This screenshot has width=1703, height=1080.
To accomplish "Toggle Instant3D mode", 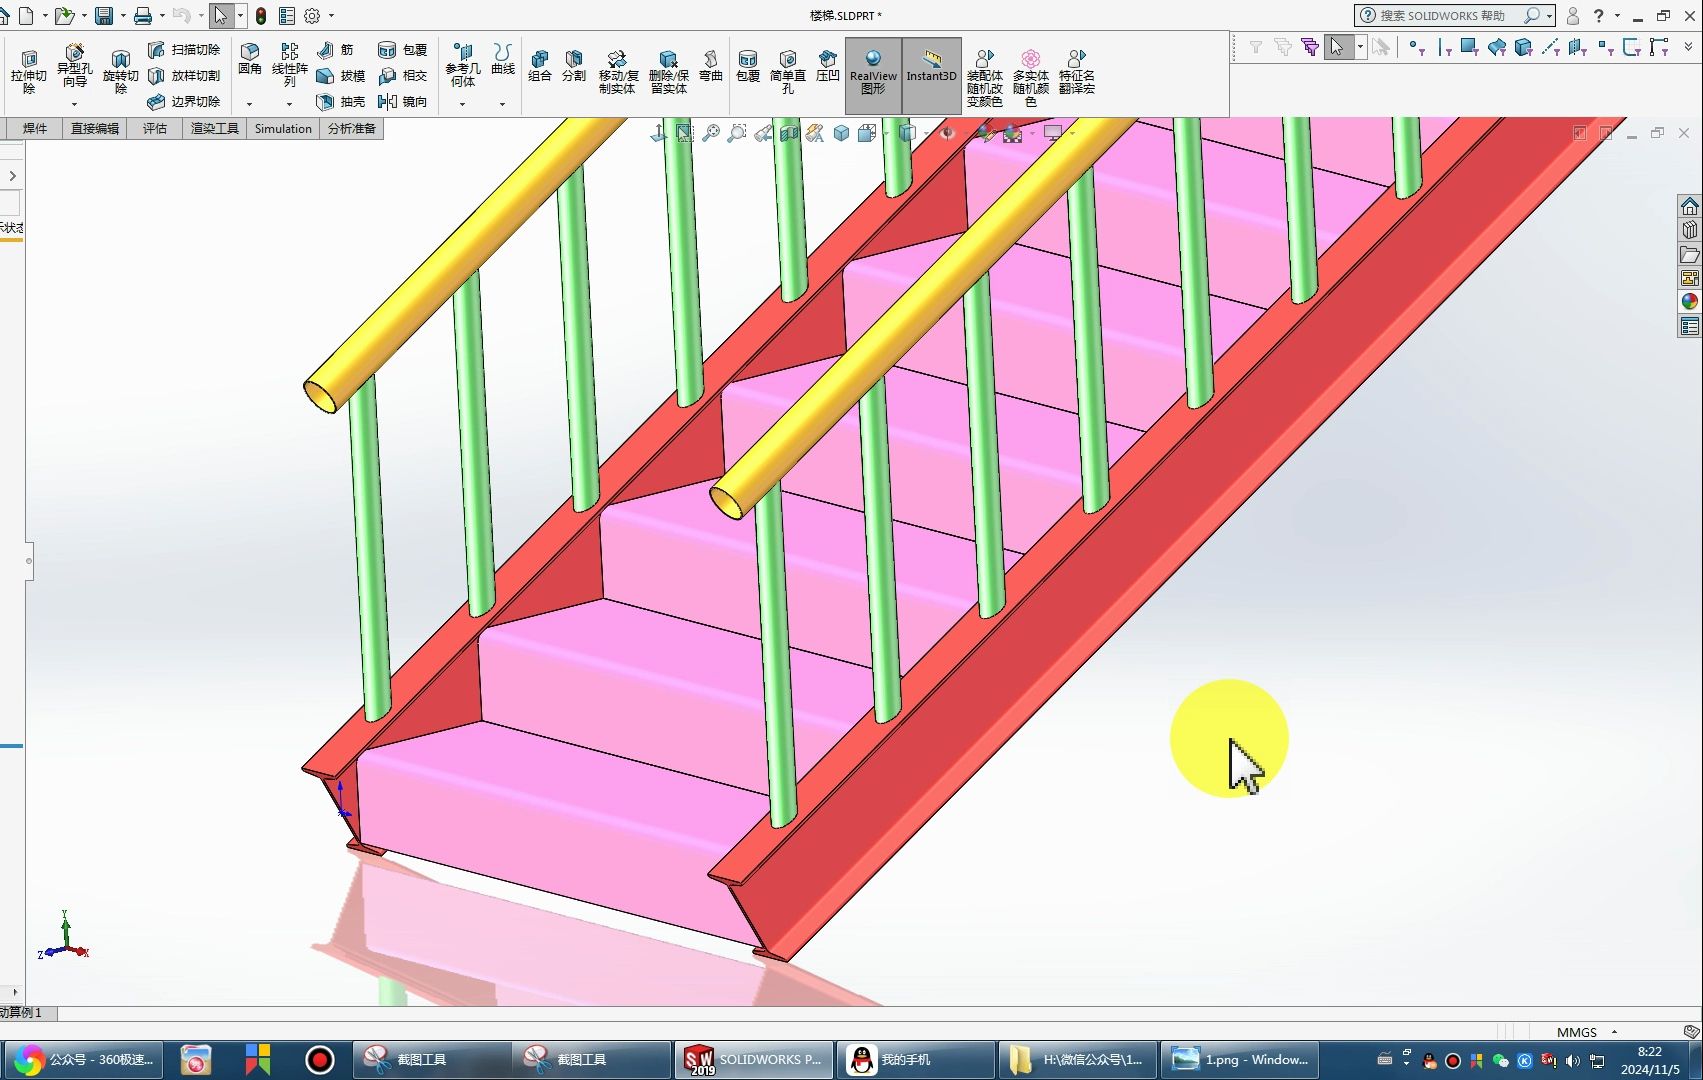I will tap(931, 74).
